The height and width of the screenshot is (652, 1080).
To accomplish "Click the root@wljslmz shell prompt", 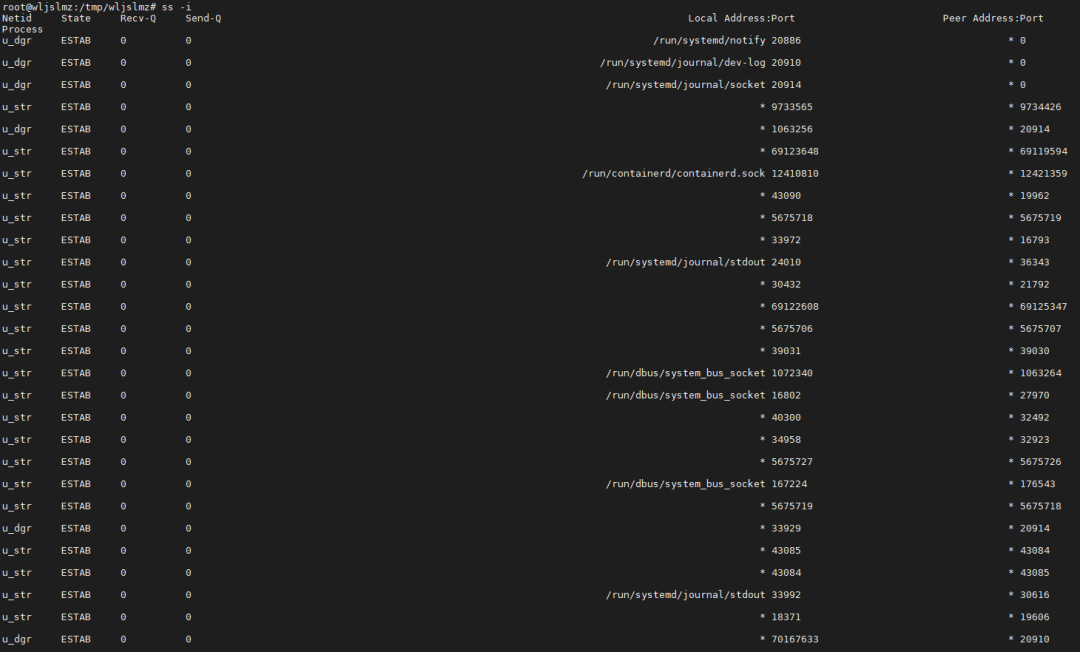I will 79,7.
